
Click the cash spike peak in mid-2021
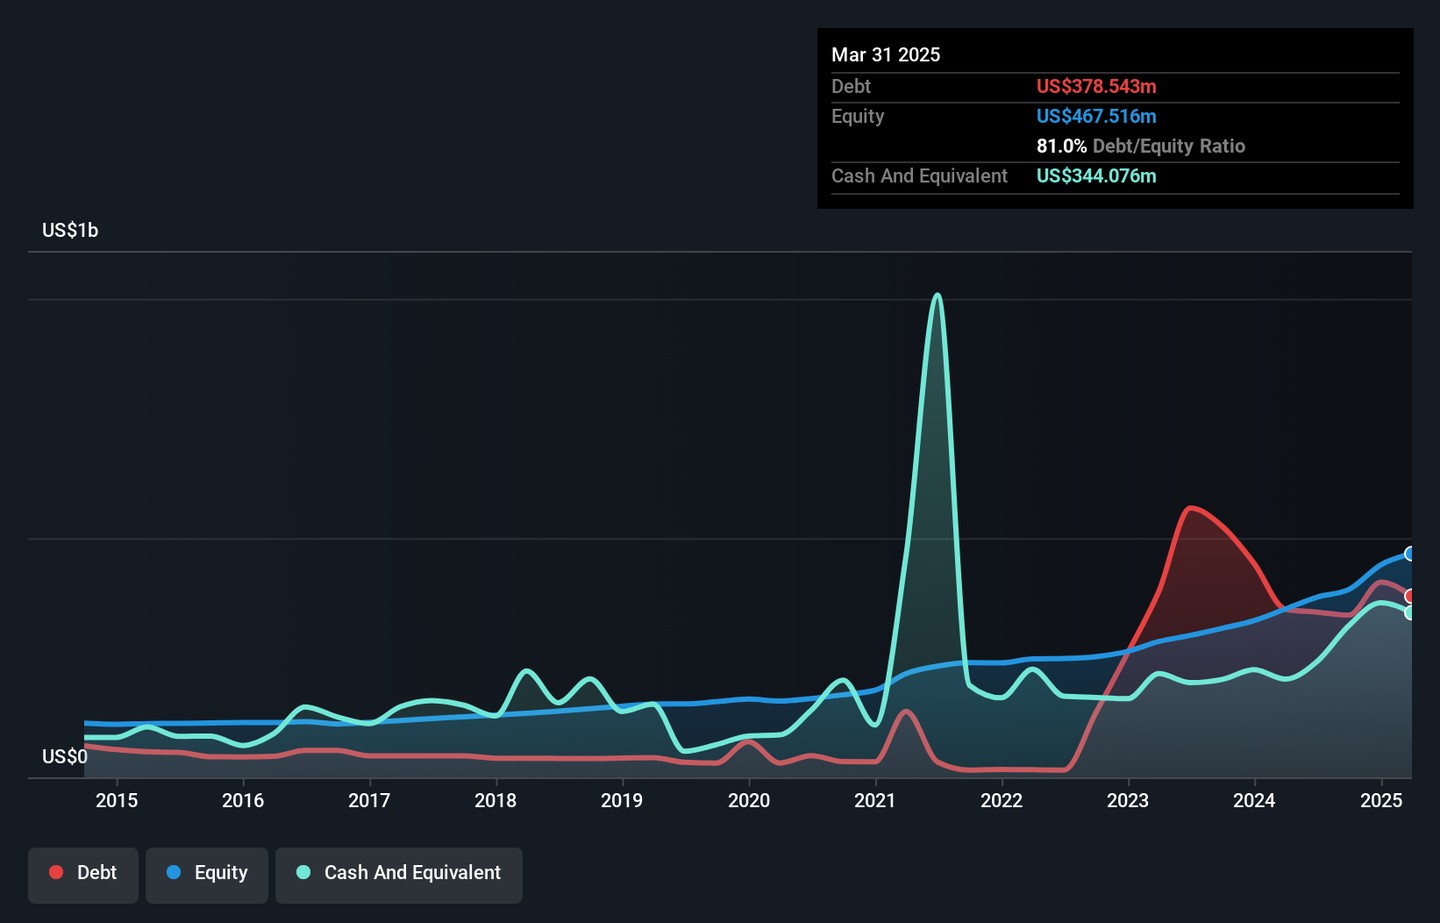tap(937, 295)
